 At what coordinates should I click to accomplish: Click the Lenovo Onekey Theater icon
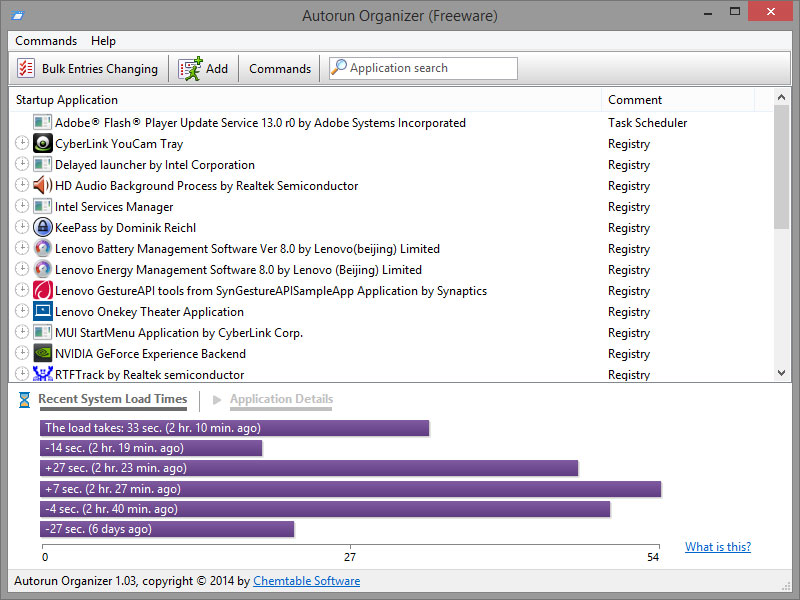point(42,311)
